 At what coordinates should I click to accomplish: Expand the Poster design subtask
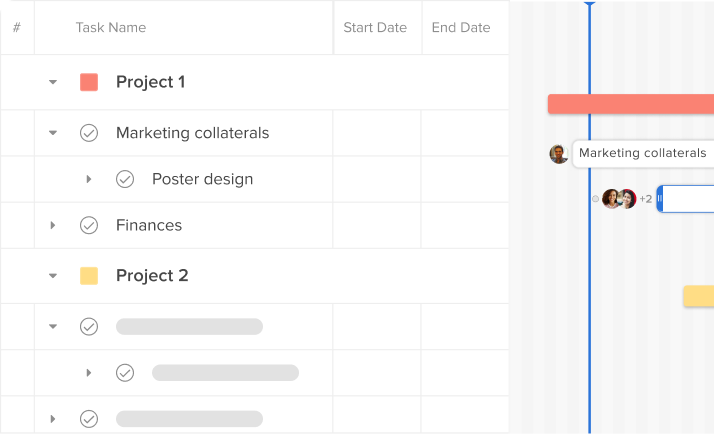(89, 179)
